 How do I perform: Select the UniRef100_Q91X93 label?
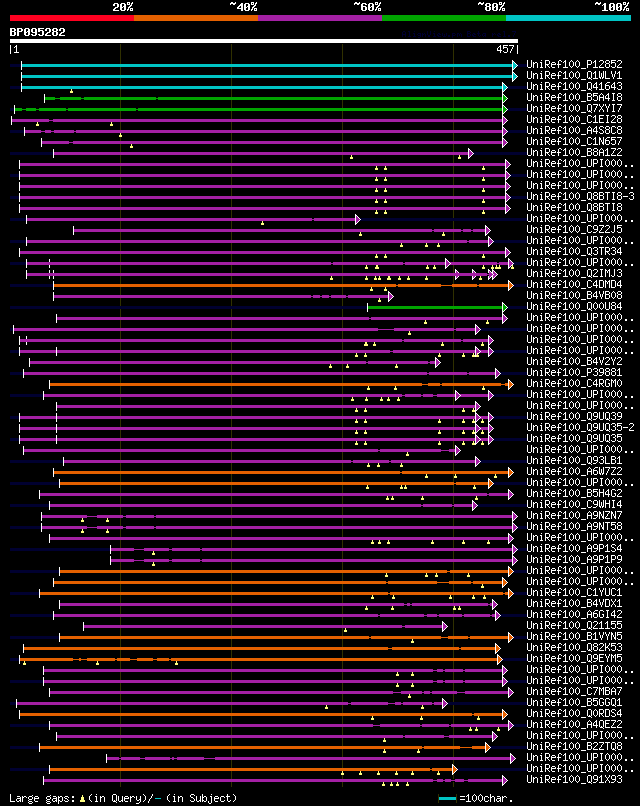point(574,780)
